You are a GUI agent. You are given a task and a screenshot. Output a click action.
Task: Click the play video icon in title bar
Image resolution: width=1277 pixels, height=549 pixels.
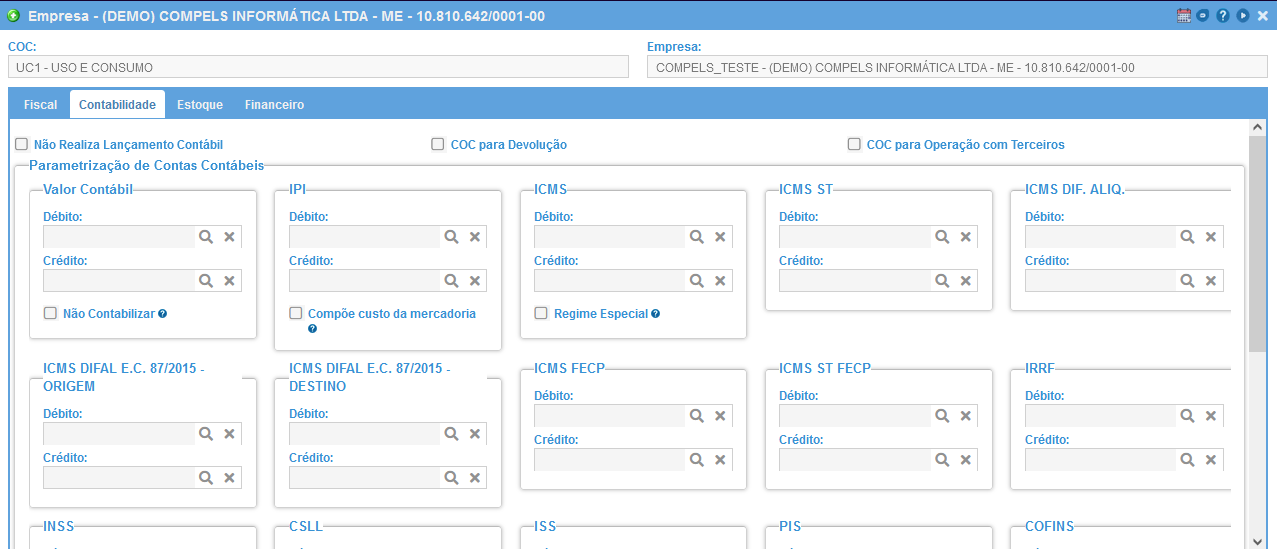click(x=1243, y=16)
